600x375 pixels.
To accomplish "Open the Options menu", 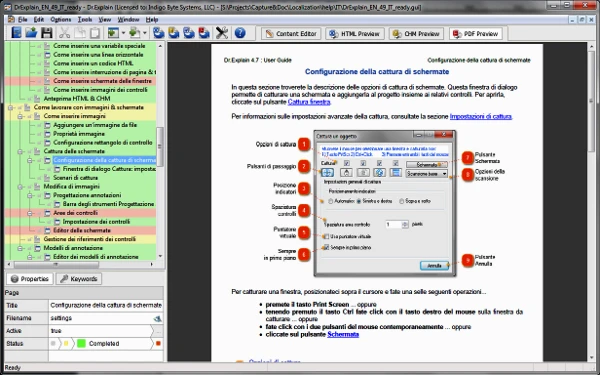I will 61,20.
